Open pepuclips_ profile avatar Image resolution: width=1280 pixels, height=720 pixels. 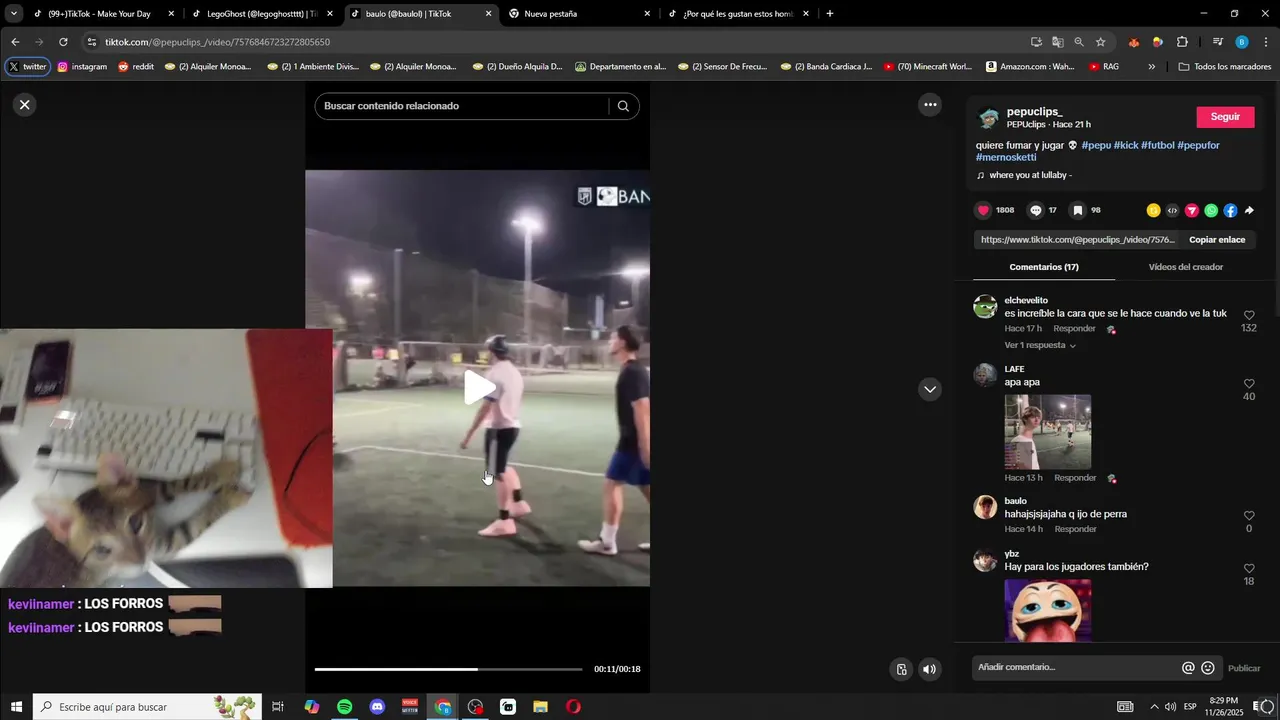[x=988, y=118]
